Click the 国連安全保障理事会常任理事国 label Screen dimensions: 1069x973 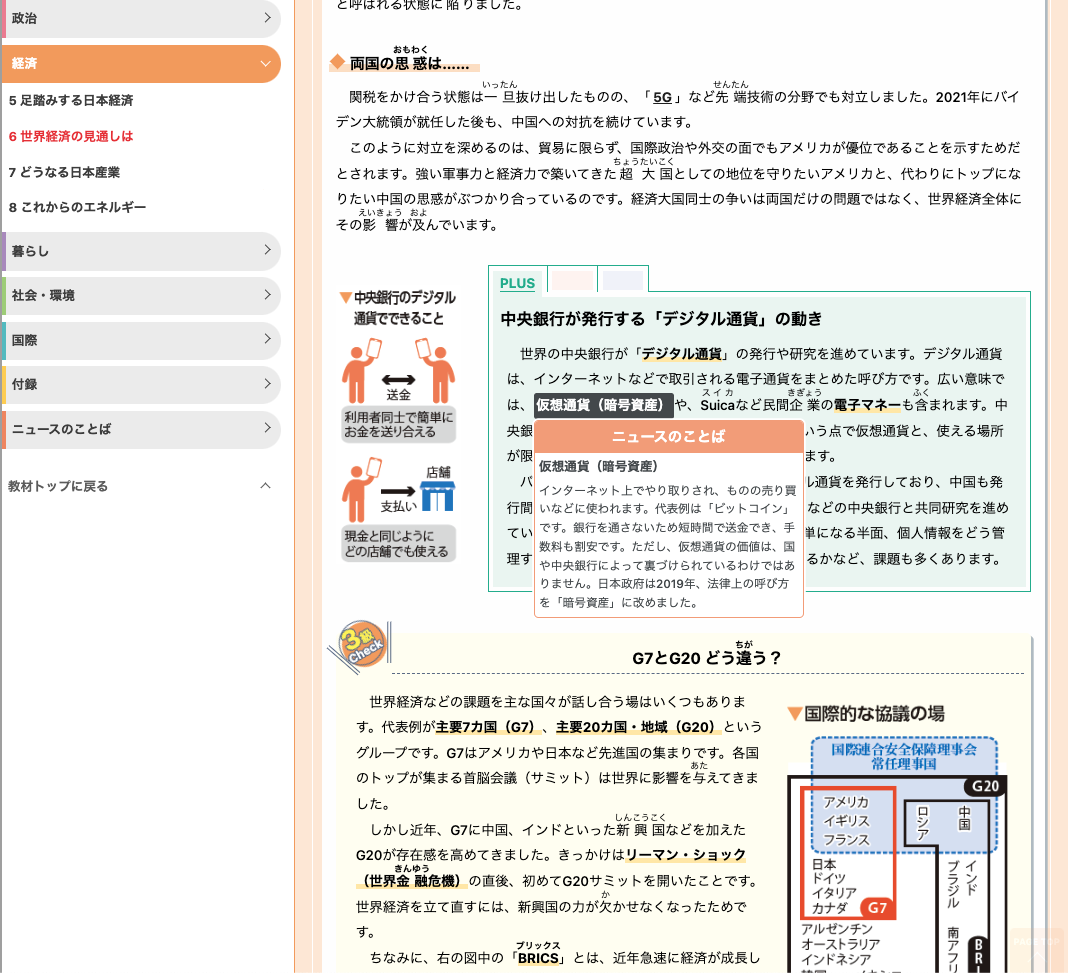904,756
